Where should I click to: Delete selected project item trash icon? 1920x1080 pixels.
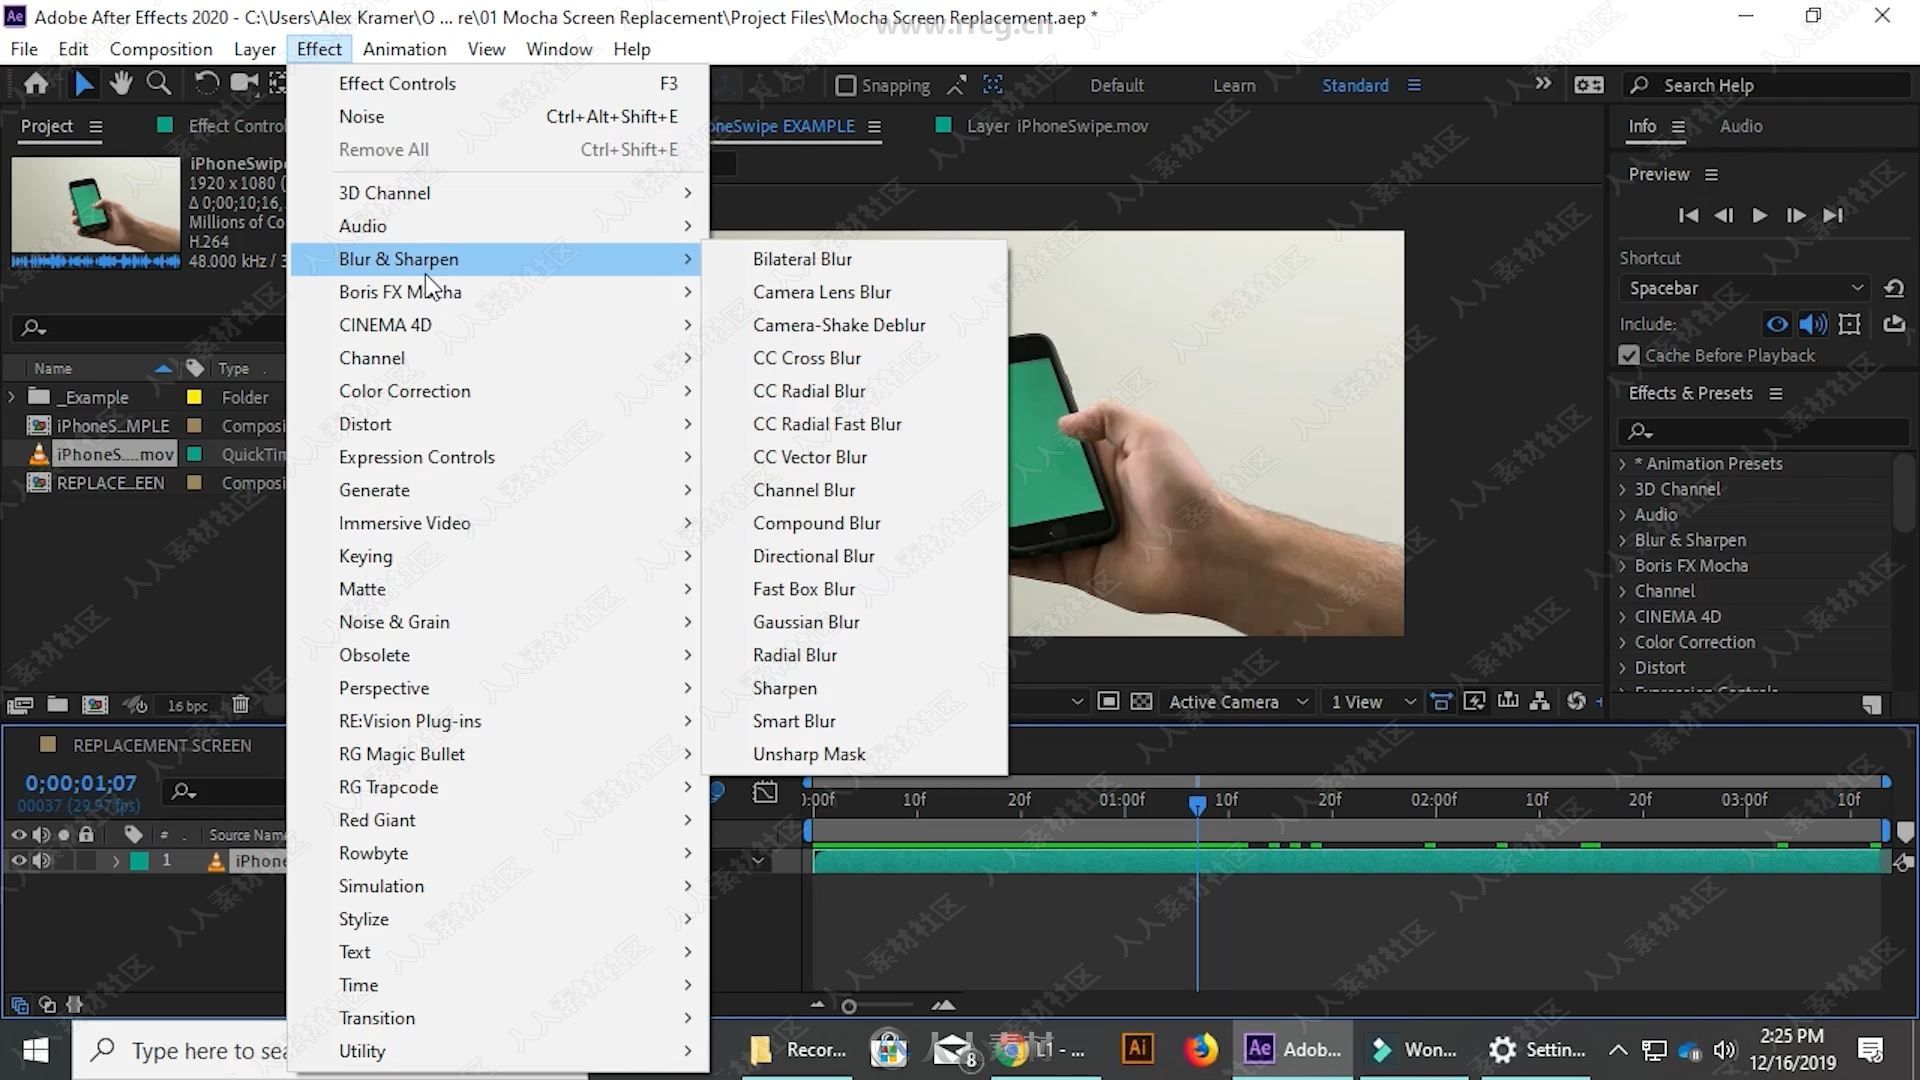tap(240, 705)
